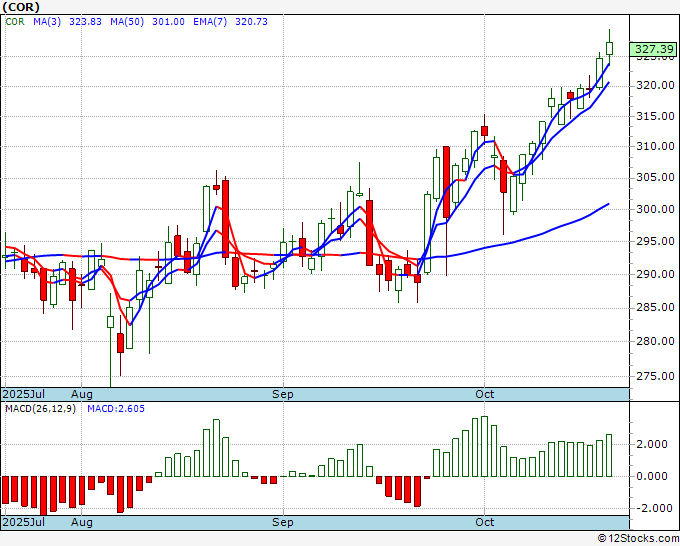Select the EMA(7) value 320.73
This screenshot has height=546, width=680.
click(251, 22)
